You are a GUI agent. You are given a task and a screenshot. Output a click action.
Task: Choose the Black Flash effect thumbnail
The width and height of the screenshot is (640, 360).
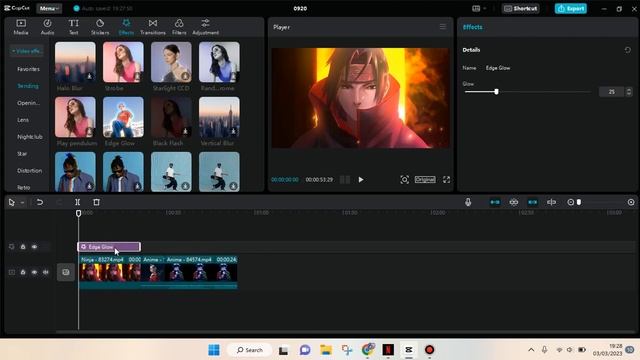tap(171, 117)
